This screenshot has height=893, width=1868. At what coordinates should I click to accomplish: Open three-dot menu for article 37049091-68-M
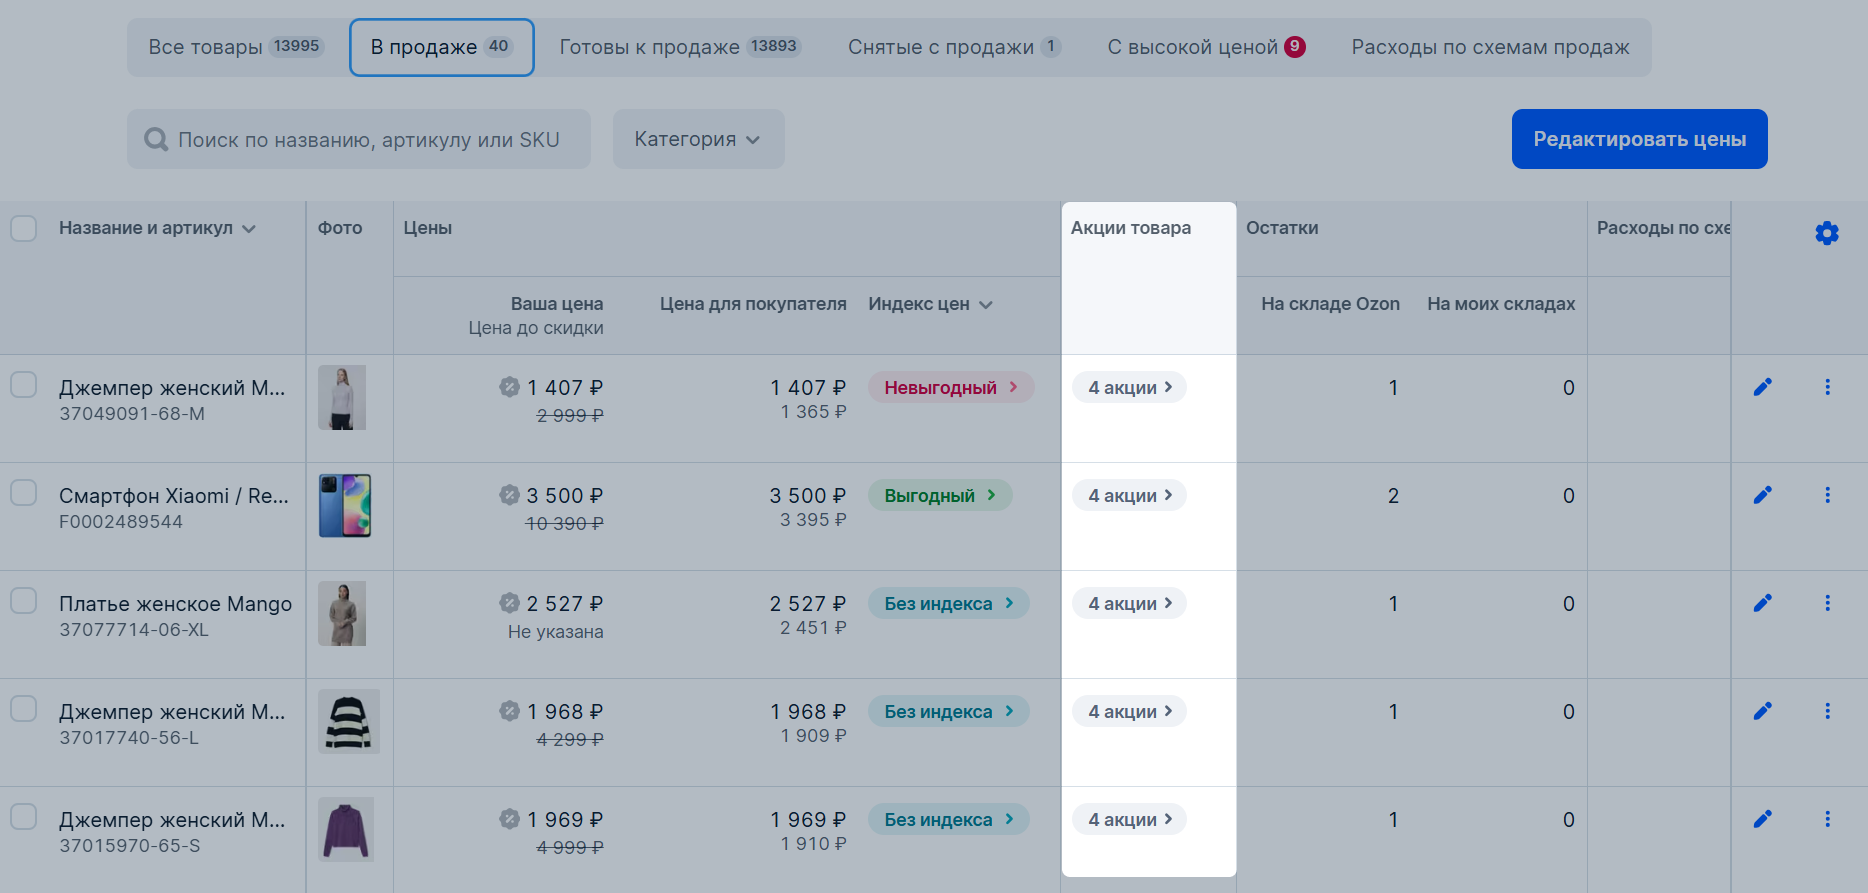[x=1828, y=387]
